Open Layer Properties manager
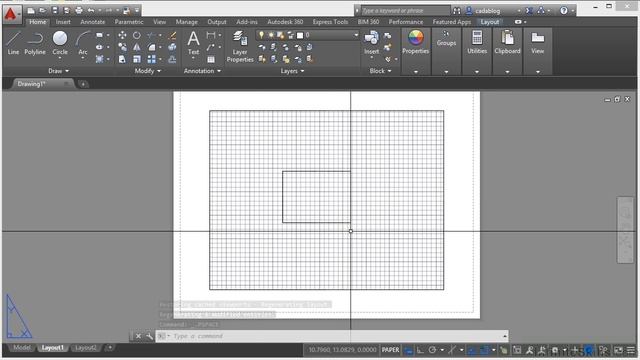 240,47
